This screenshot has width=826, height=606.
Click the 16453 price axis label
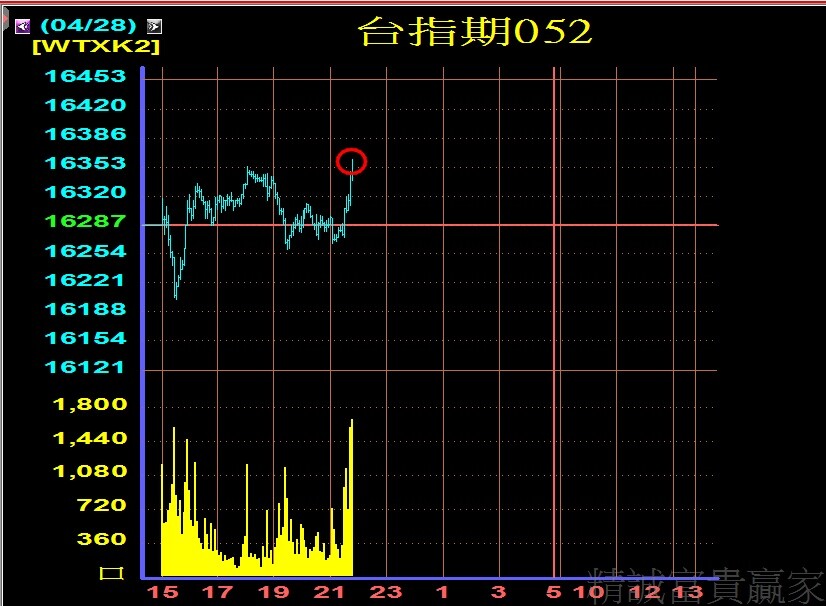(x=86, y=76)
